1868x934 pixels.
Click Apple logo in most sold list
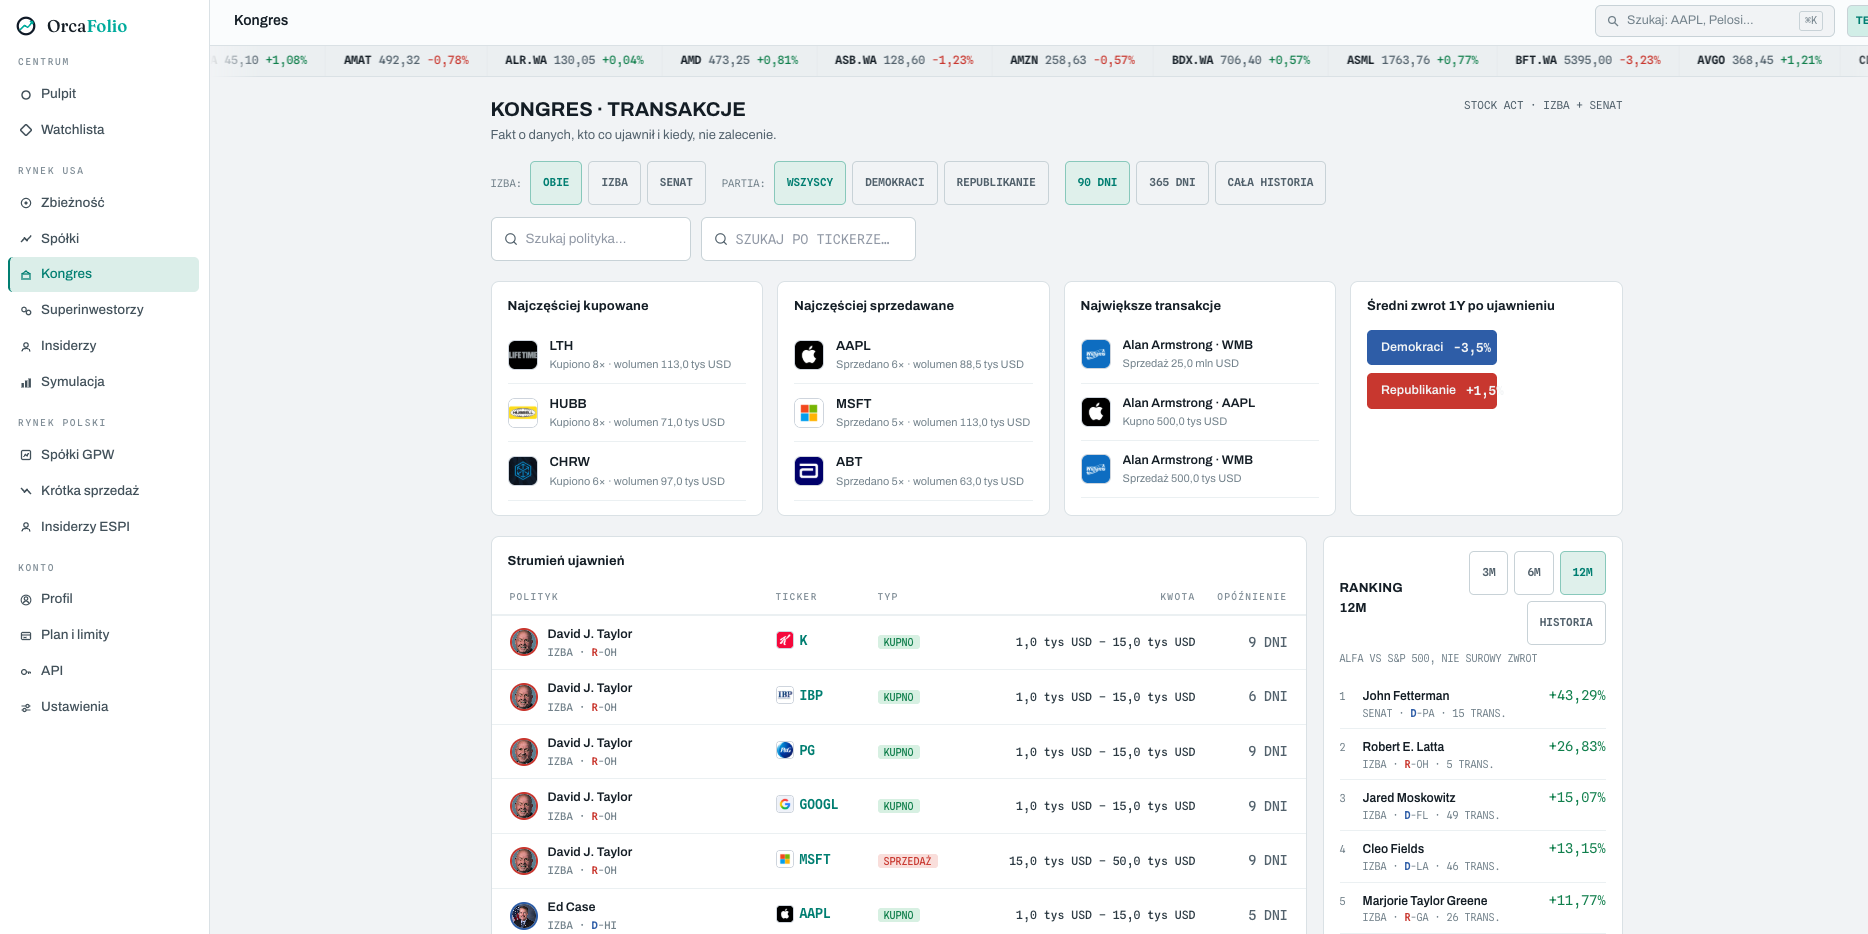click(809, 355)
